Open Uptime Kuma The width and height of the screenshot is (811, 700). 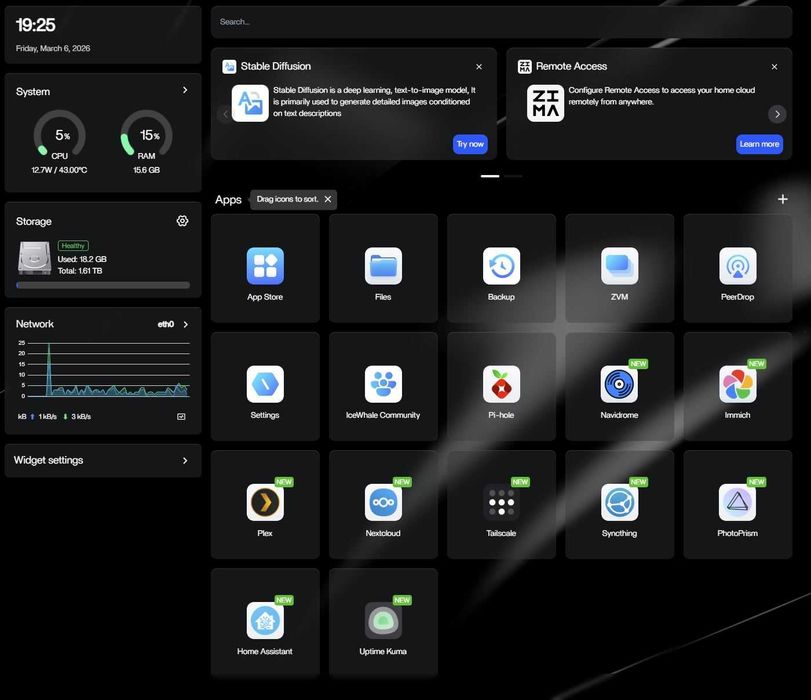point(383,622)
